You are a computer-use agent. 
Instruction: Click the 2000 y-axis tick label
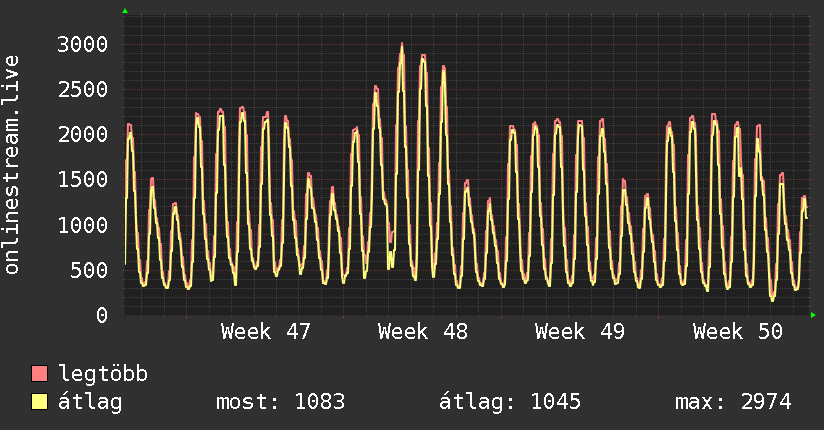coord(83,135)
